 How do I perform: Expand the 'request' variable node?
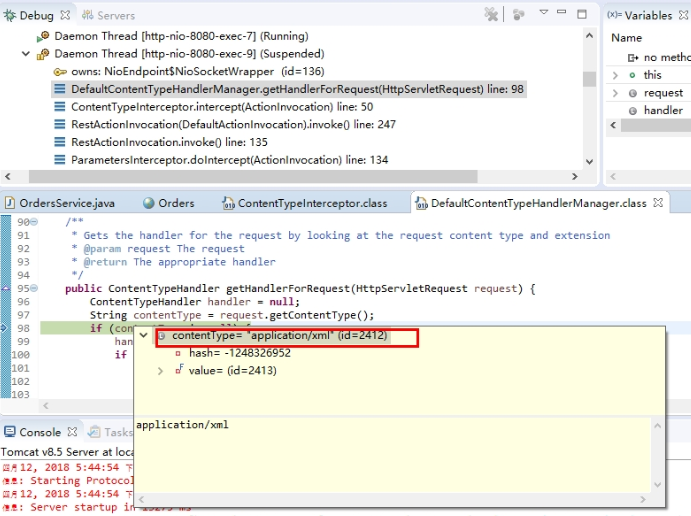615,93
